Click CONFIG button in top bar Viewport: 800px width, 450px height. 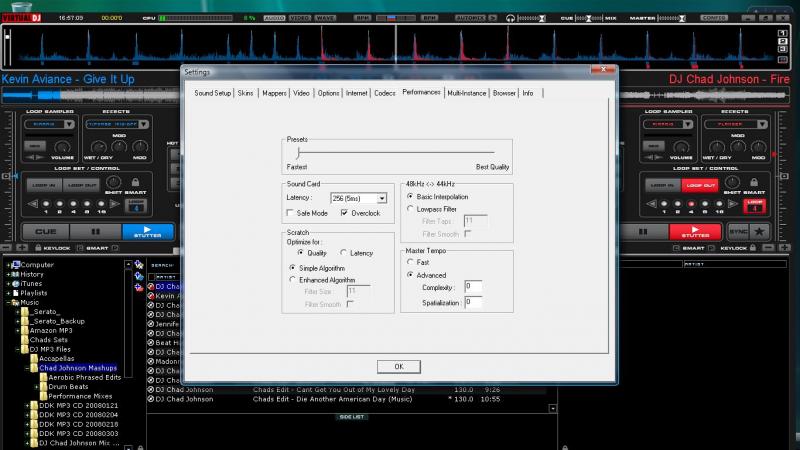coord(714,18)
